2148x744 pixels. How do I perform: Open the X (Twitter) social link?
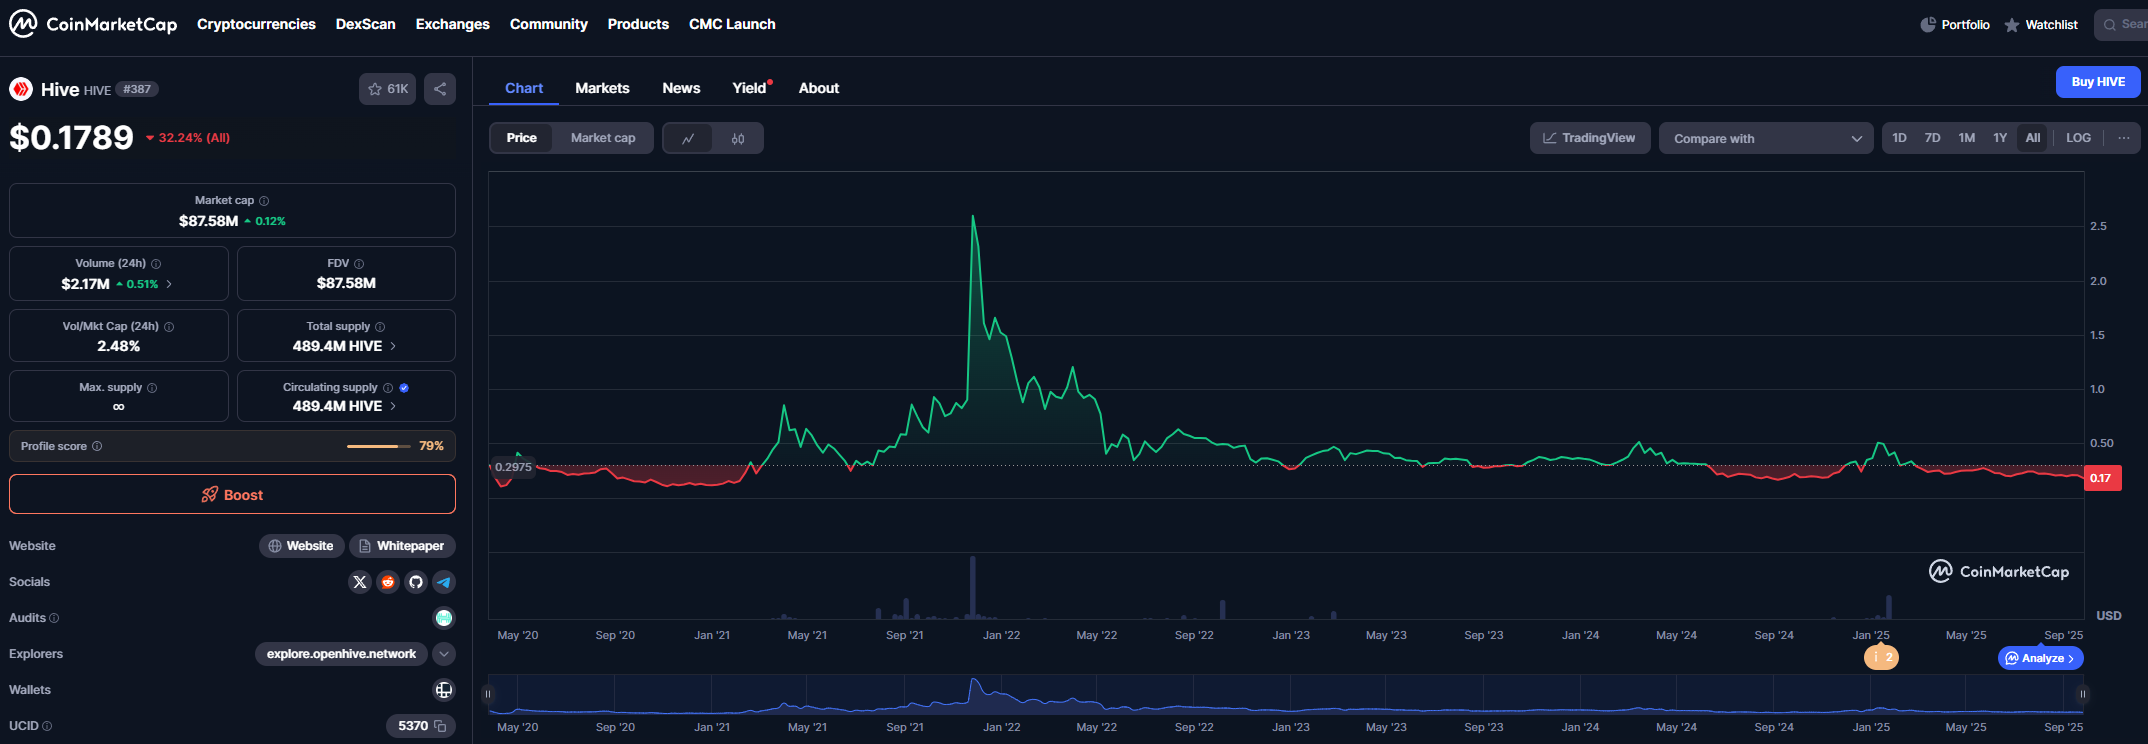pos(360,582)
